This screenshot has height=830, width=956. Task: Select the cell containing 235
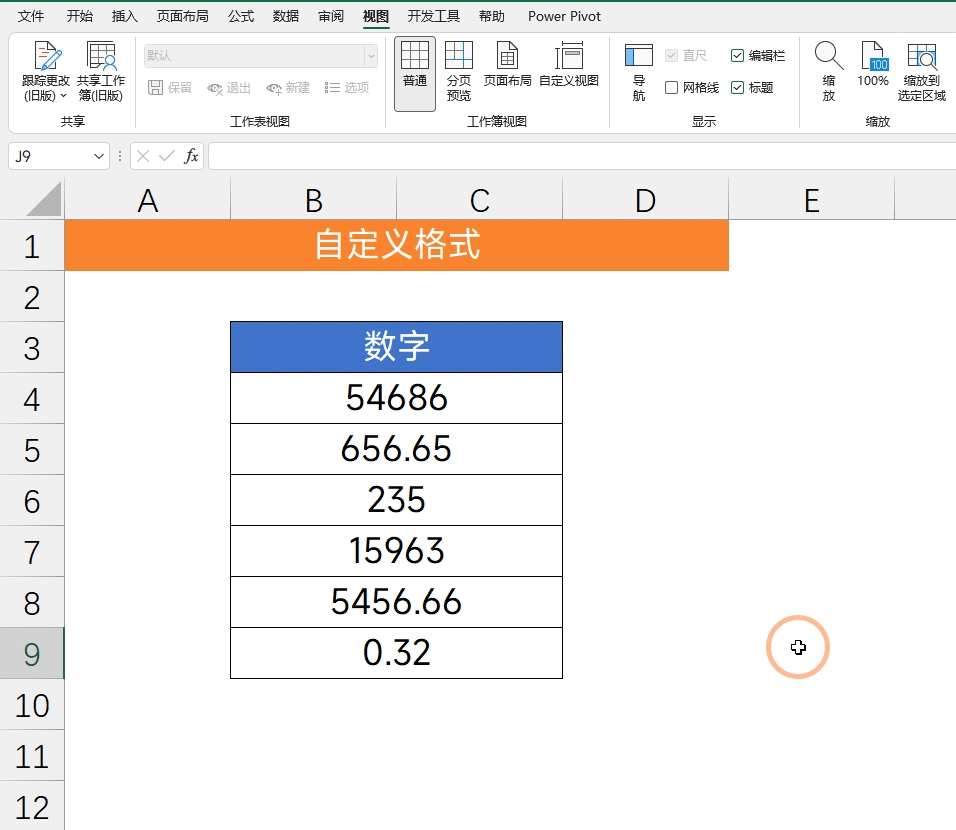click(x=396, y=500)
